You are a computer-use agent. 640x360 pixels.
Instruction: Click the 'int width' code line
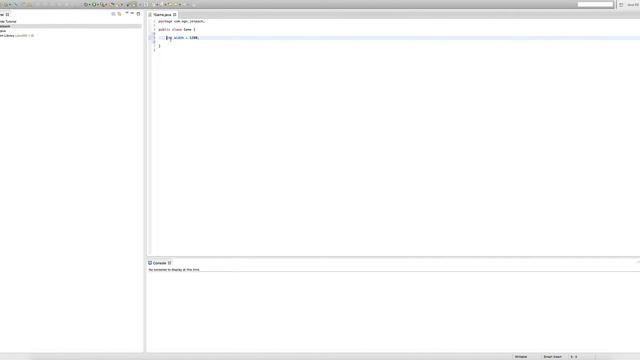pos(182,38)
